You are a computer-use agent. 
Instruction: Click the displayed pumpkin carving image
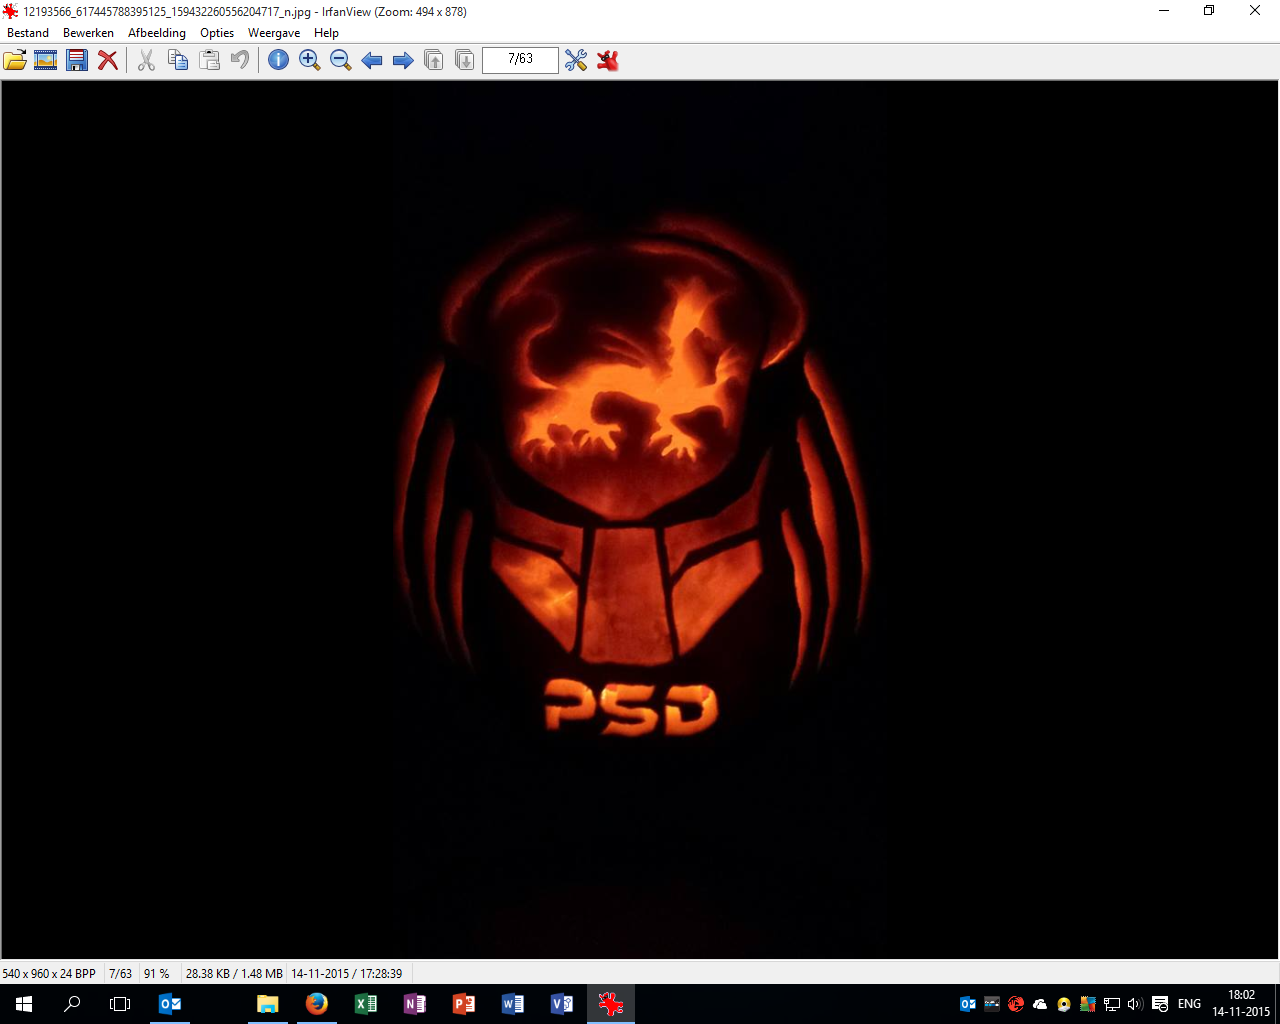pyautogui.click(x=640, y=520)
